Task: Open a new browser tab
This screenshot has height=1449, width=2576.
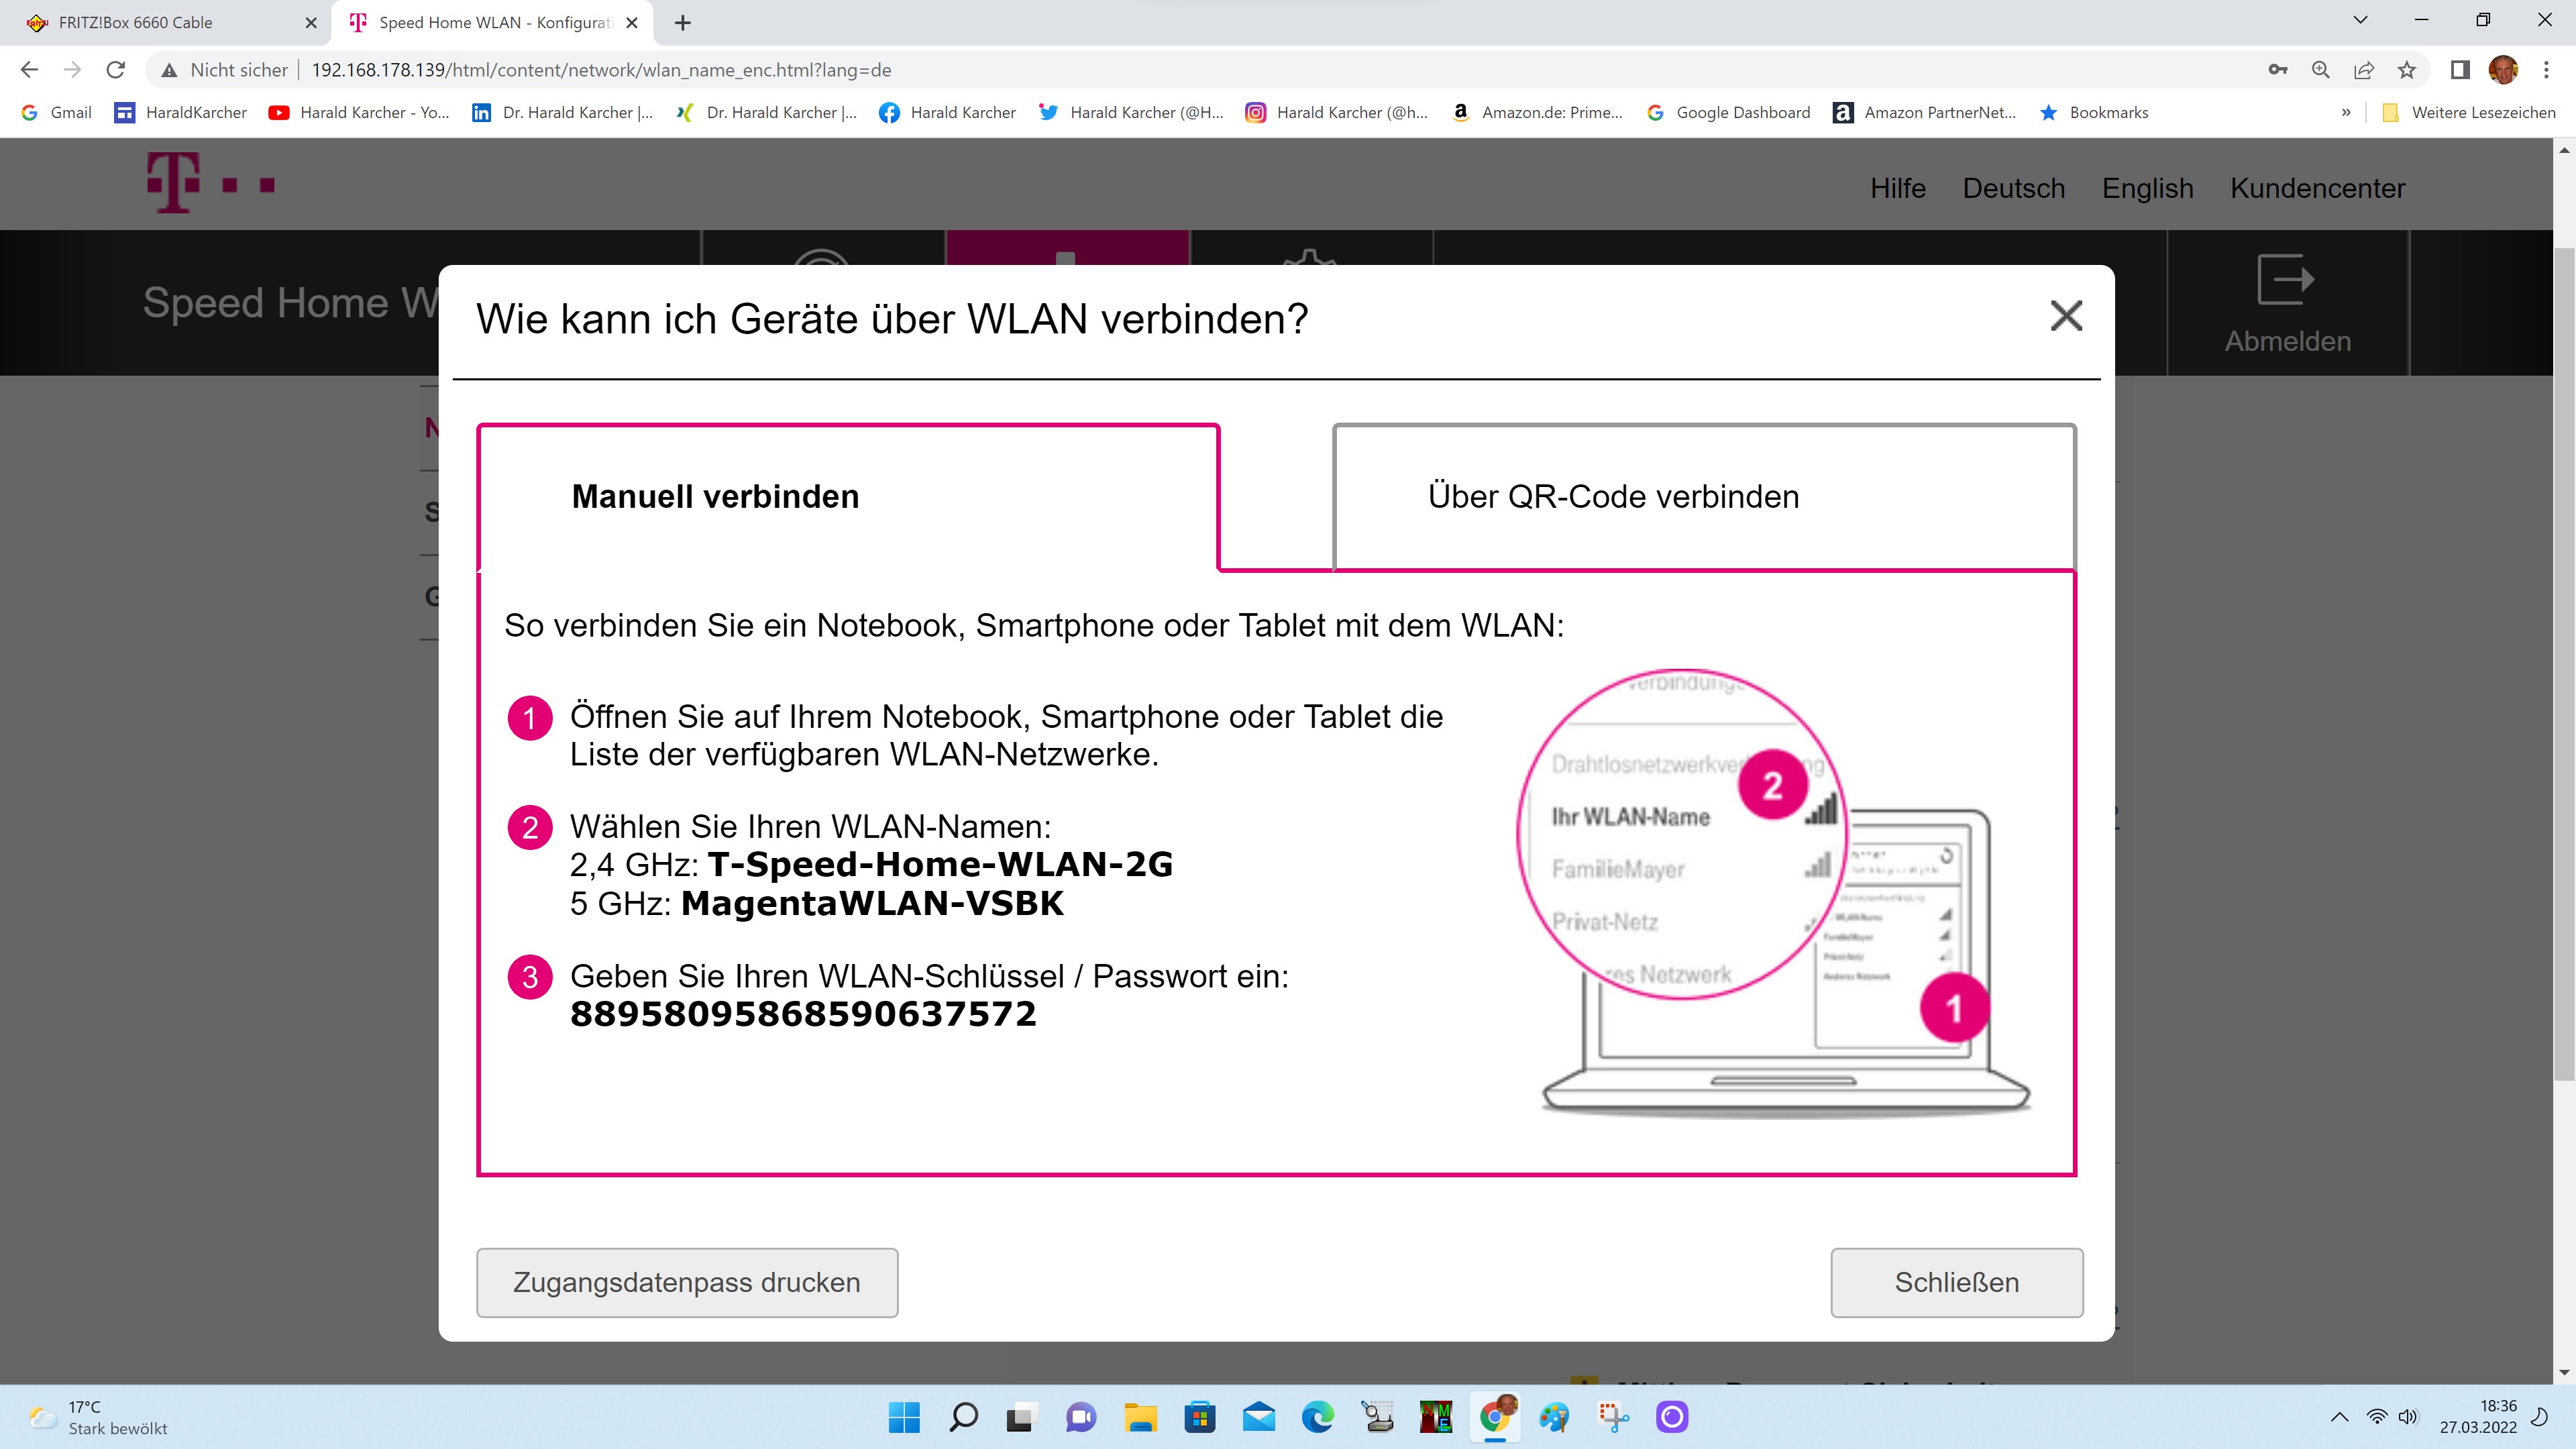Action: [x=683, y=22]
